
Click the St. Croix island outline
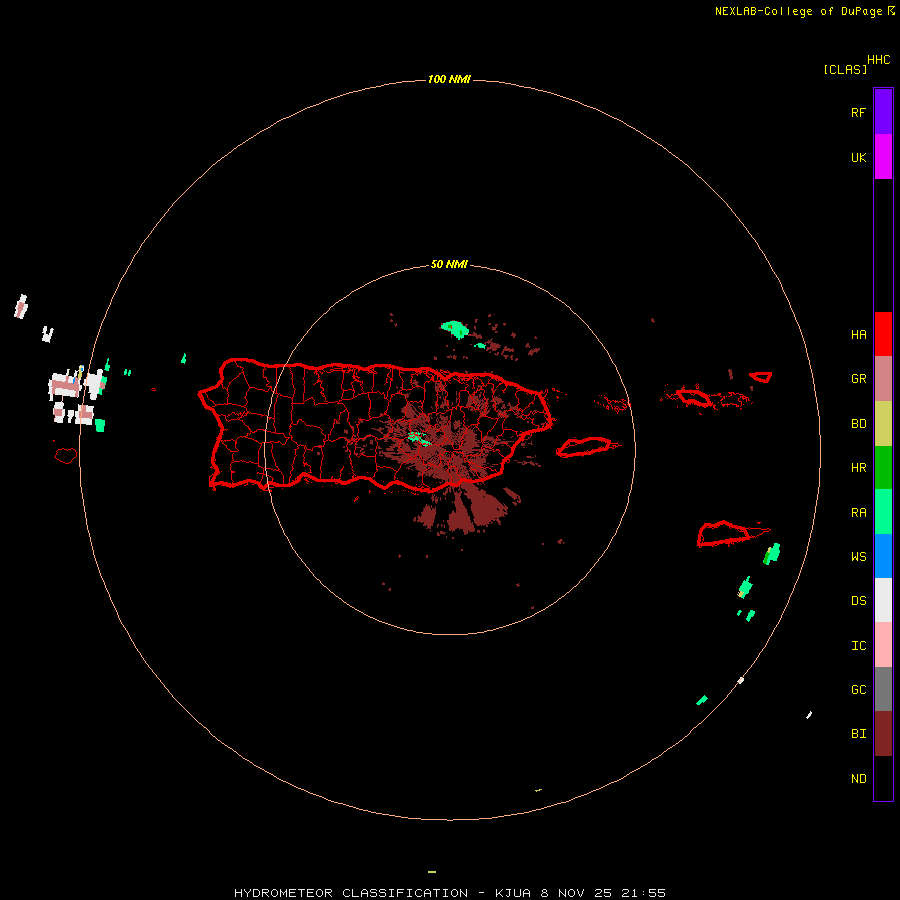coord(724,534)
